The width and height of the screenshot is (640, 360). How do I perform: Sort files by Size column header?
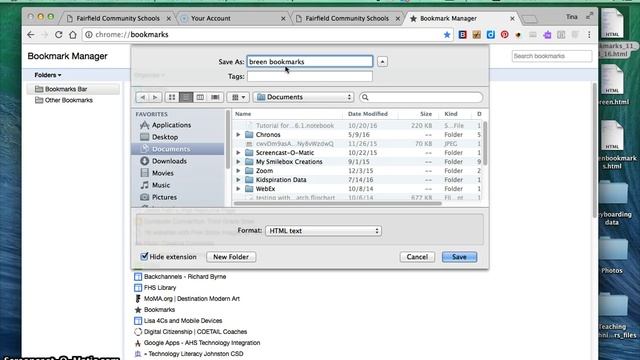coord(426,114)
